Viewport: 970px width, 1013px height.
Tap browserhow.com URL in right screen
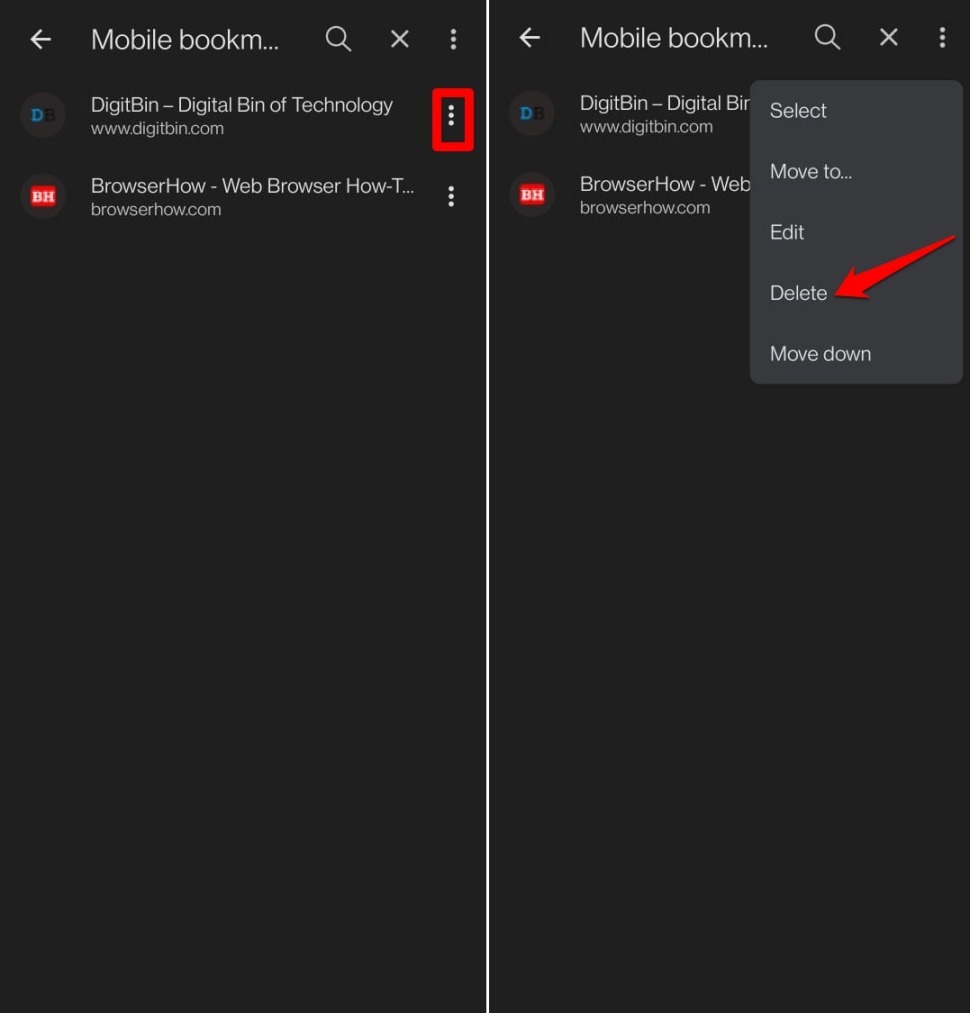click(x=645, y=207)
